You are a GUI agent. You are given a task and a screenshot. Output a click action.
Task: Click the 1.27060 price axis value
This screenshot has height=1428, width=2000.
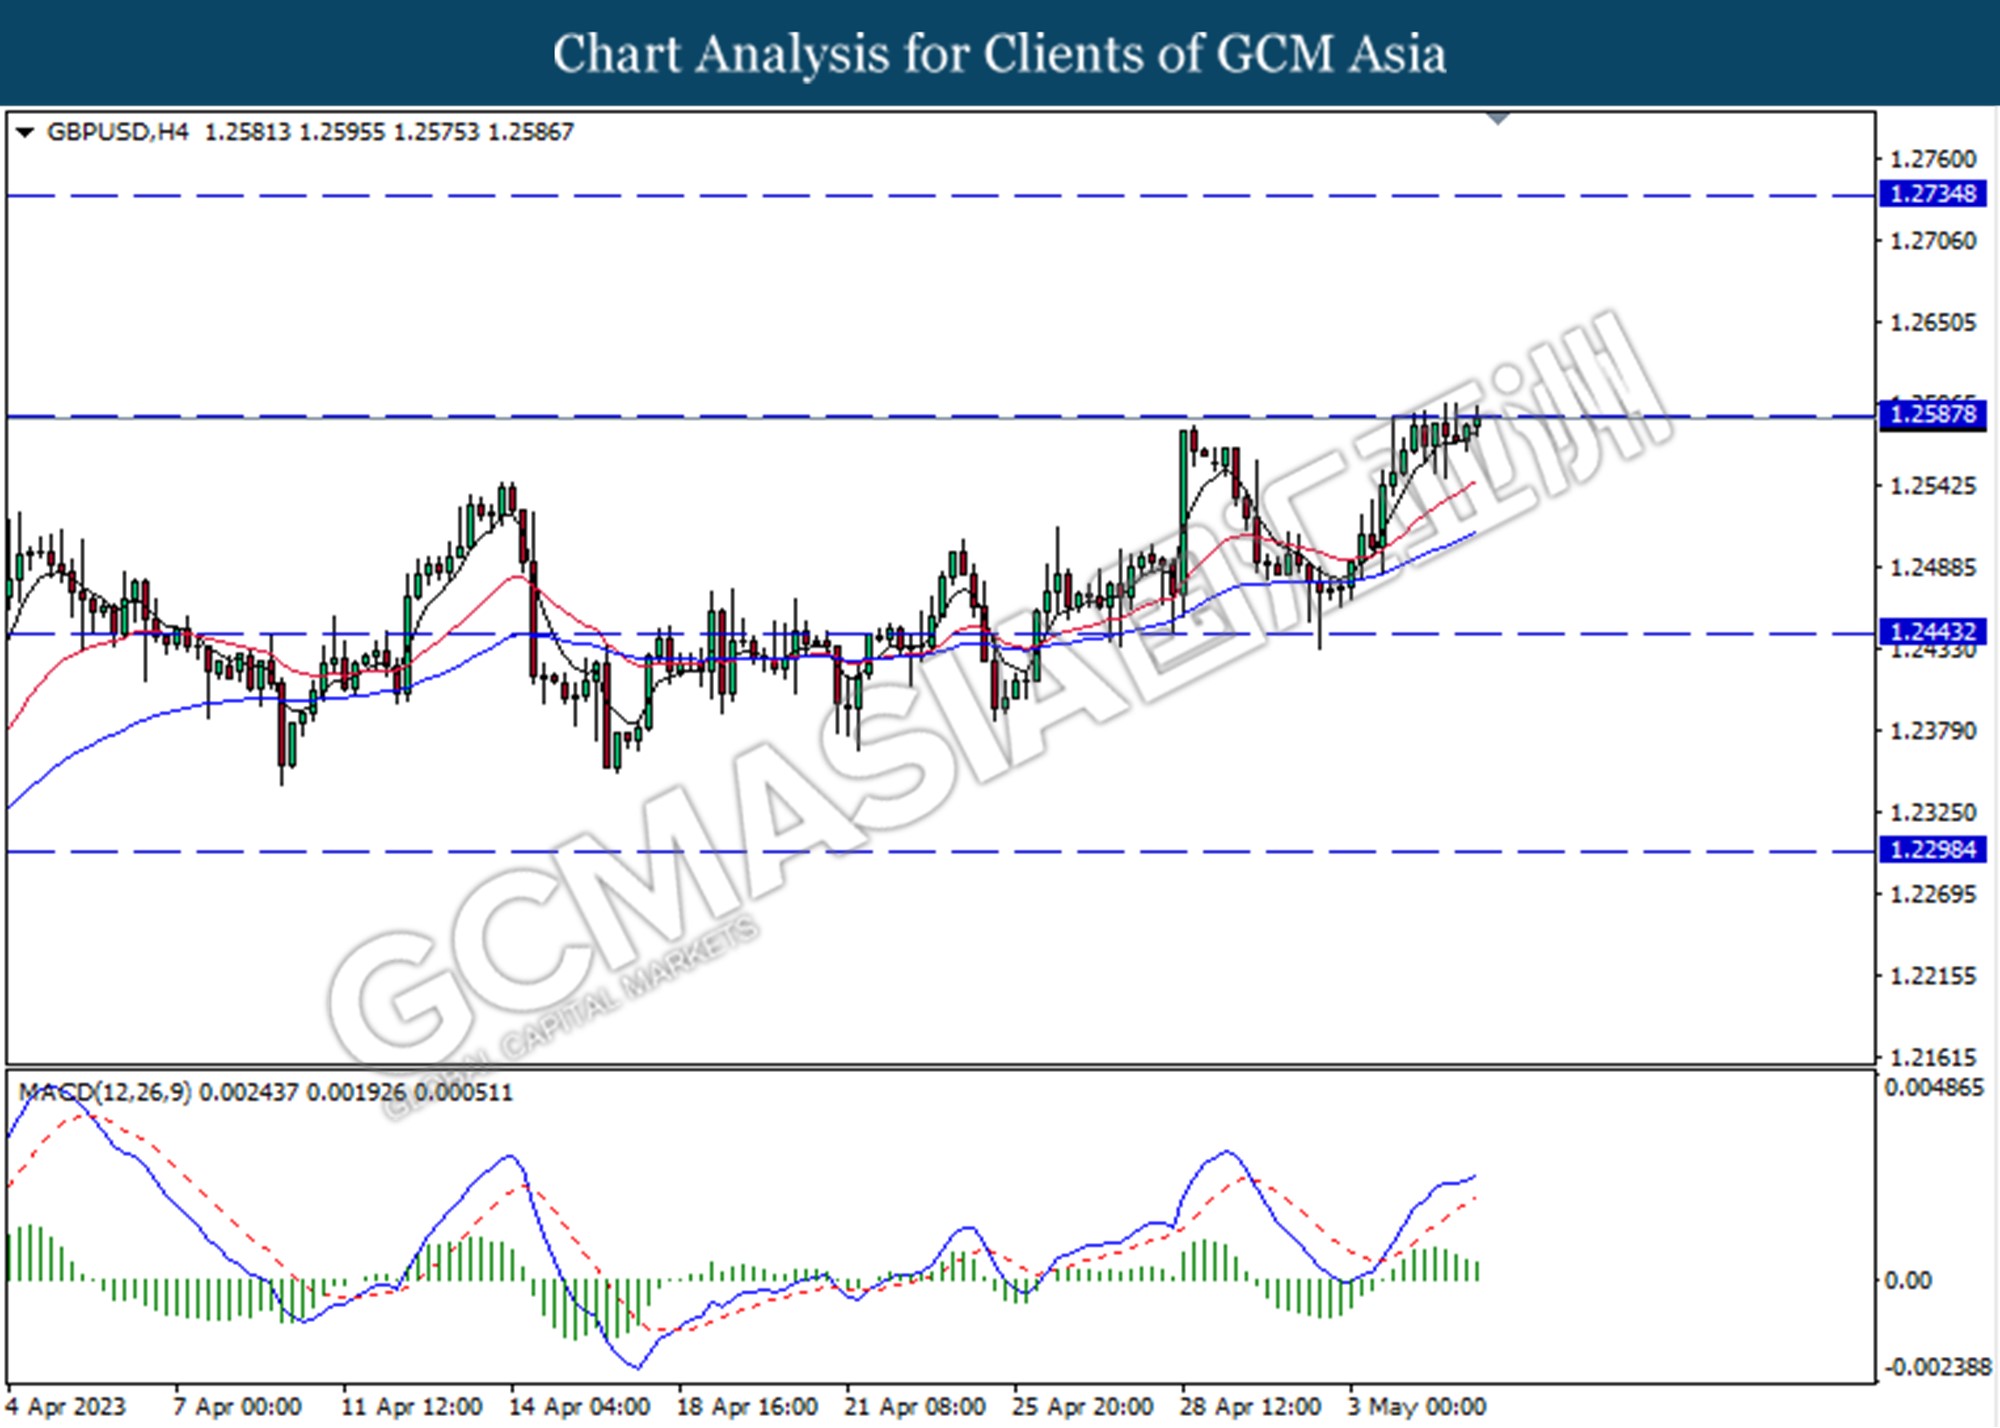(x=1932, y=241)
